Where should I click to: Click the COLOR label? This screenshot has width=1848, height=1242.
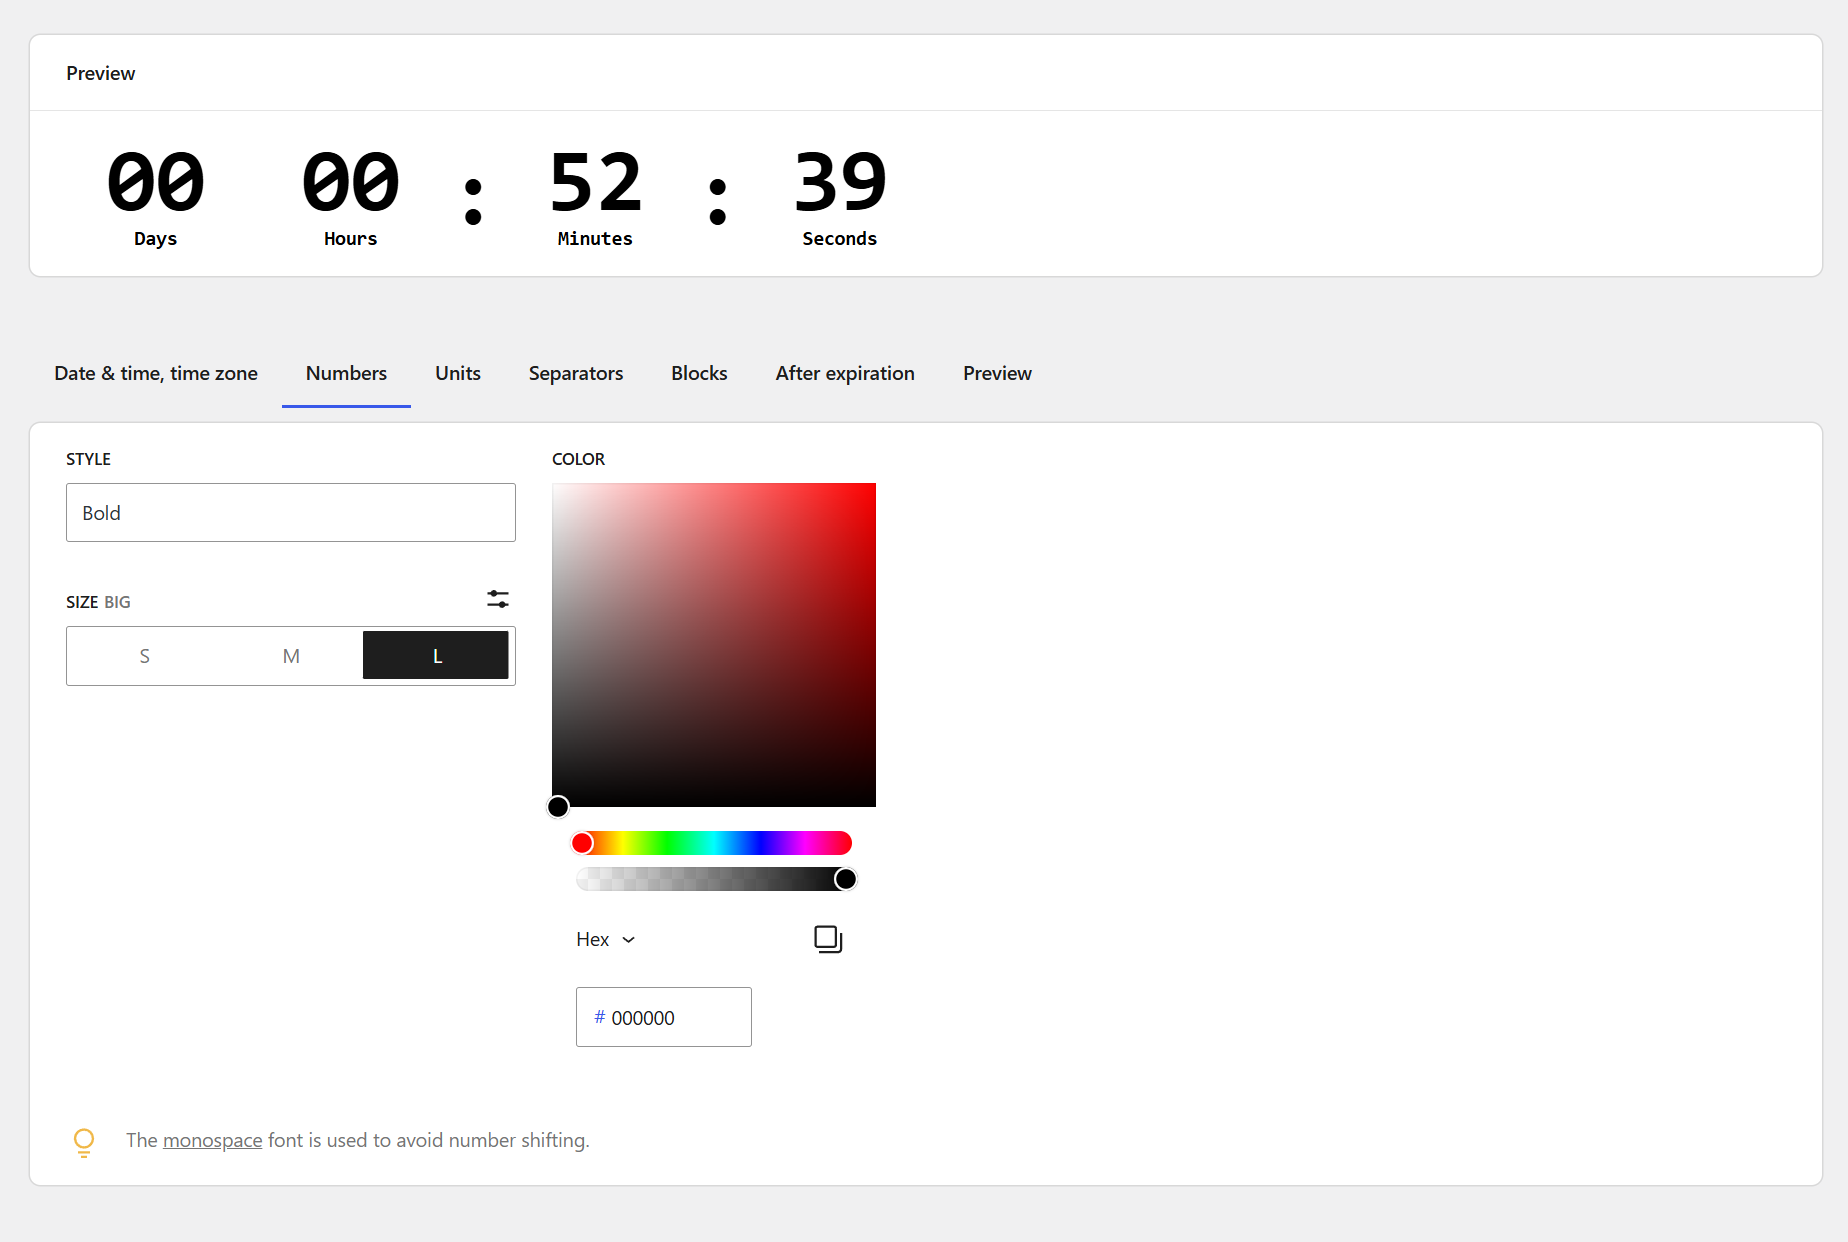coord(579,459)
